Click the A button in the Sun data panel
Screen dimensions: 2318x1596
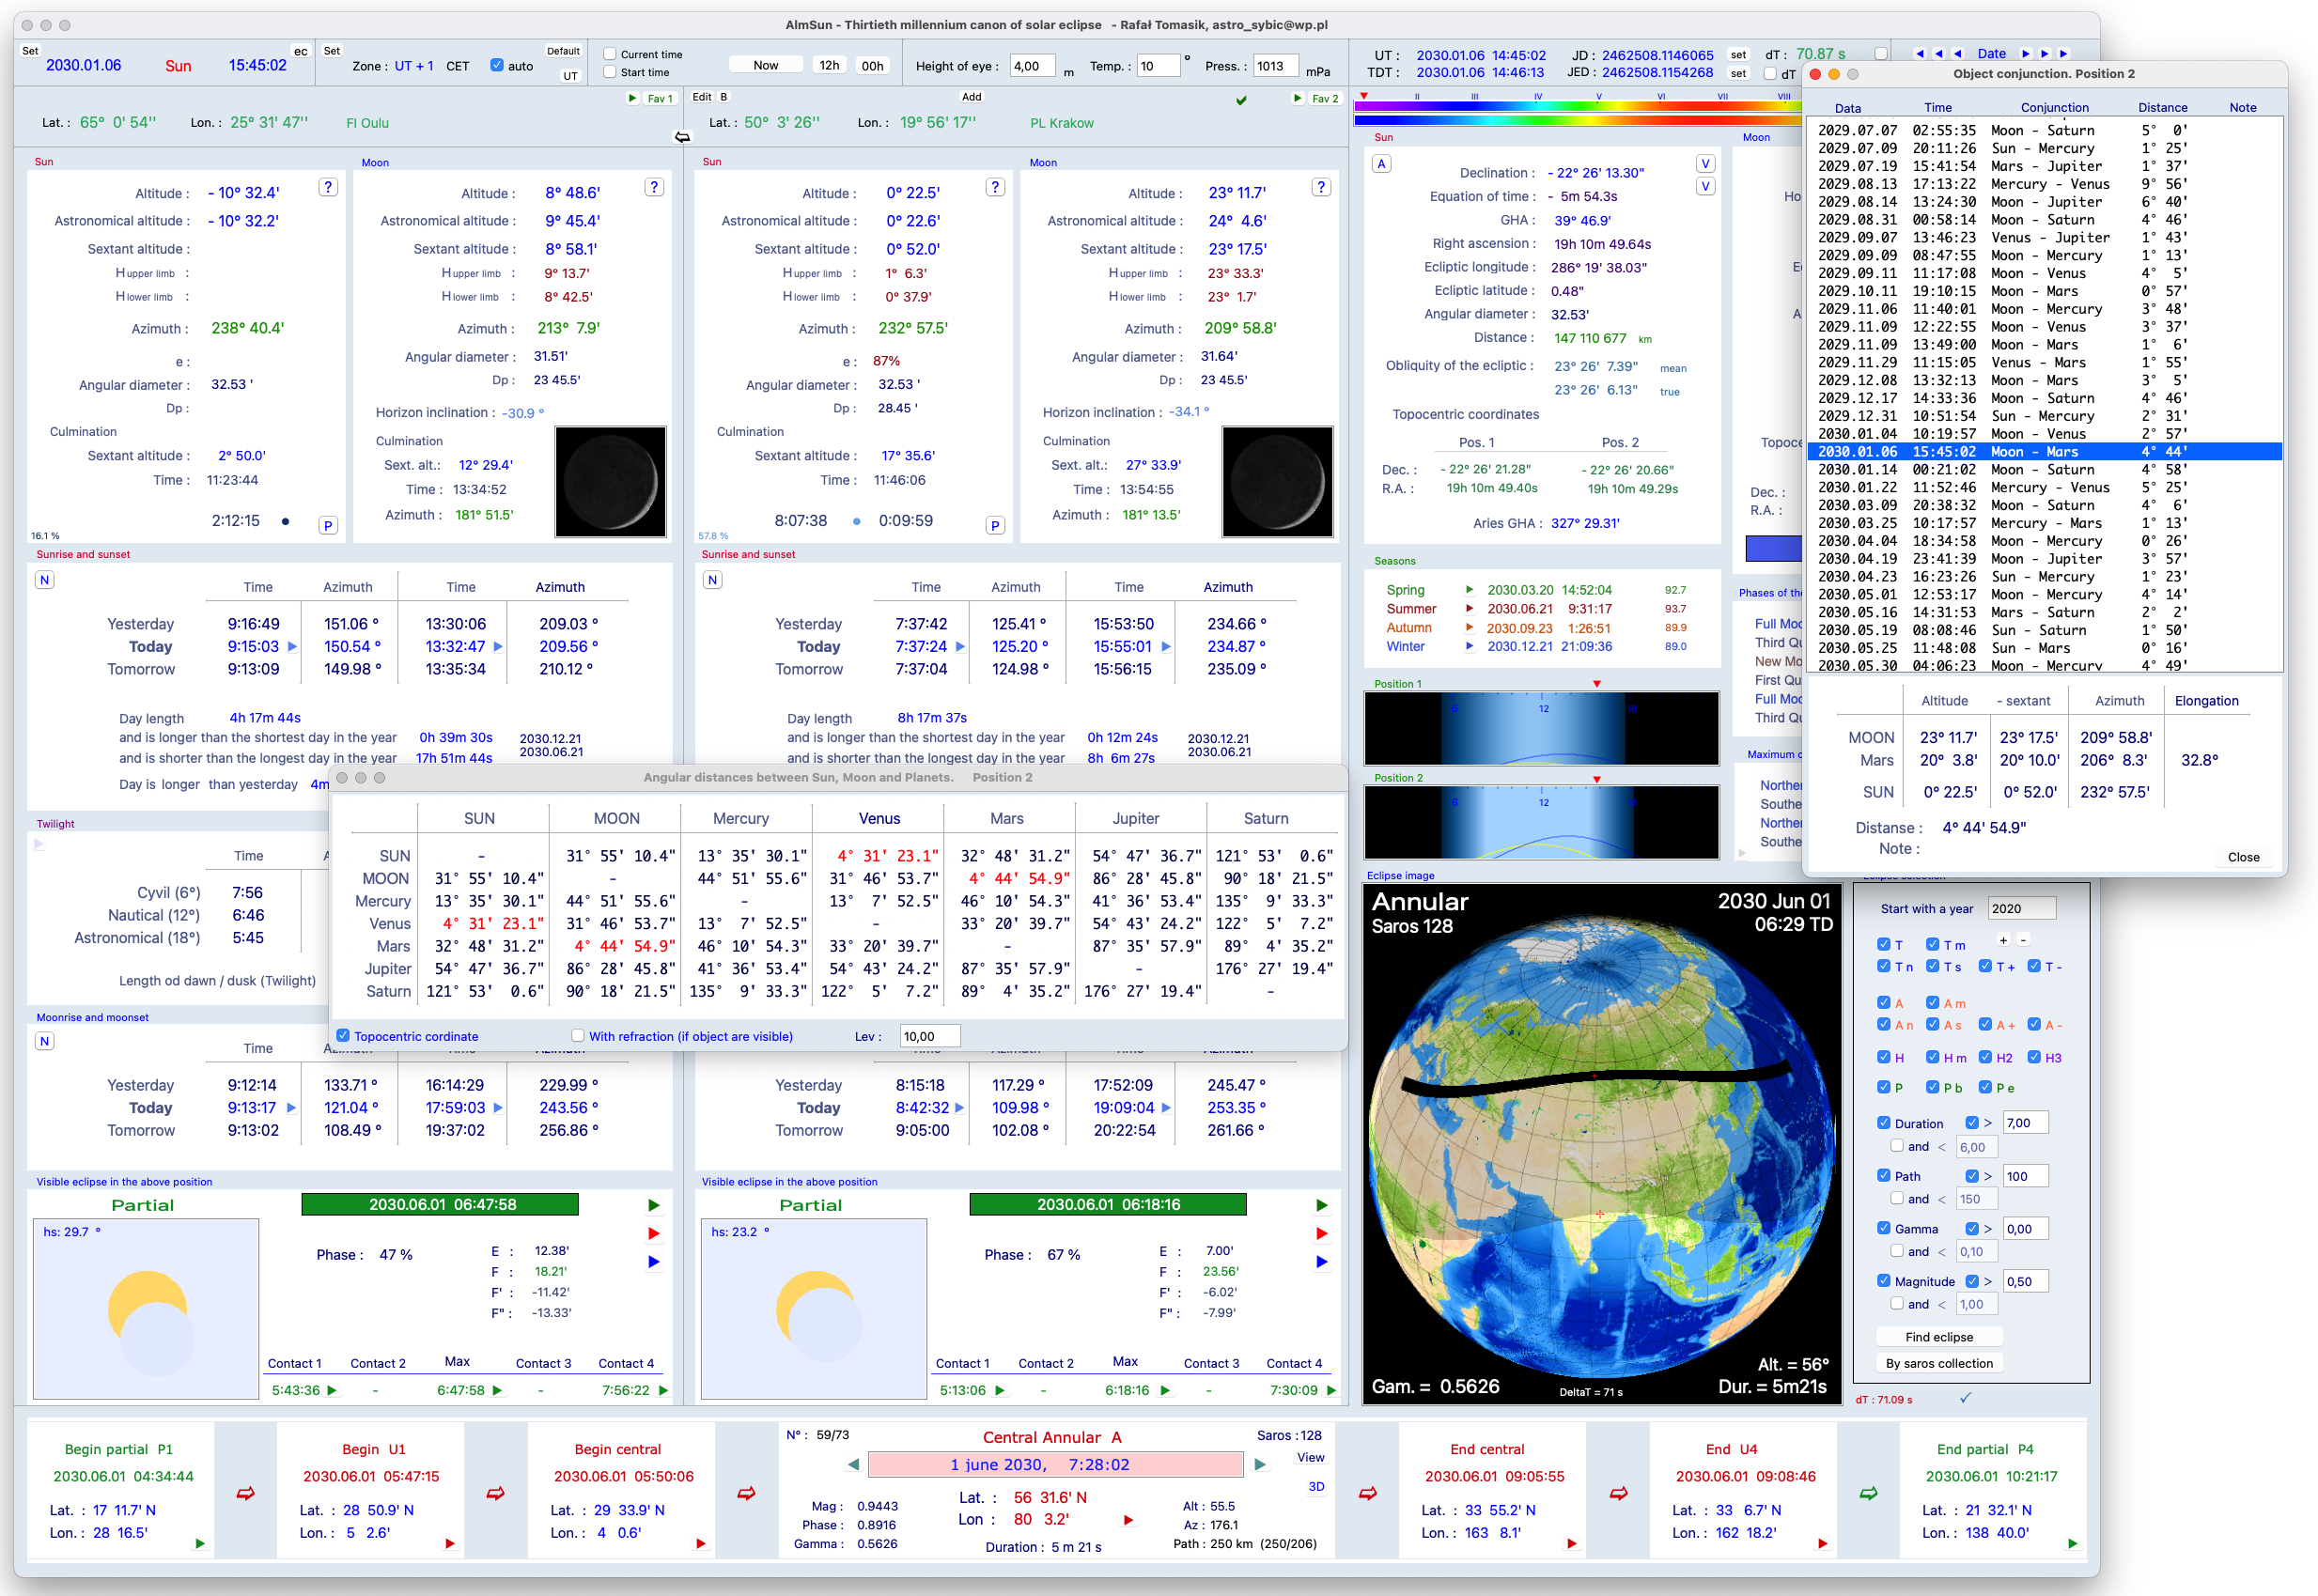[x=1381, y=164]
